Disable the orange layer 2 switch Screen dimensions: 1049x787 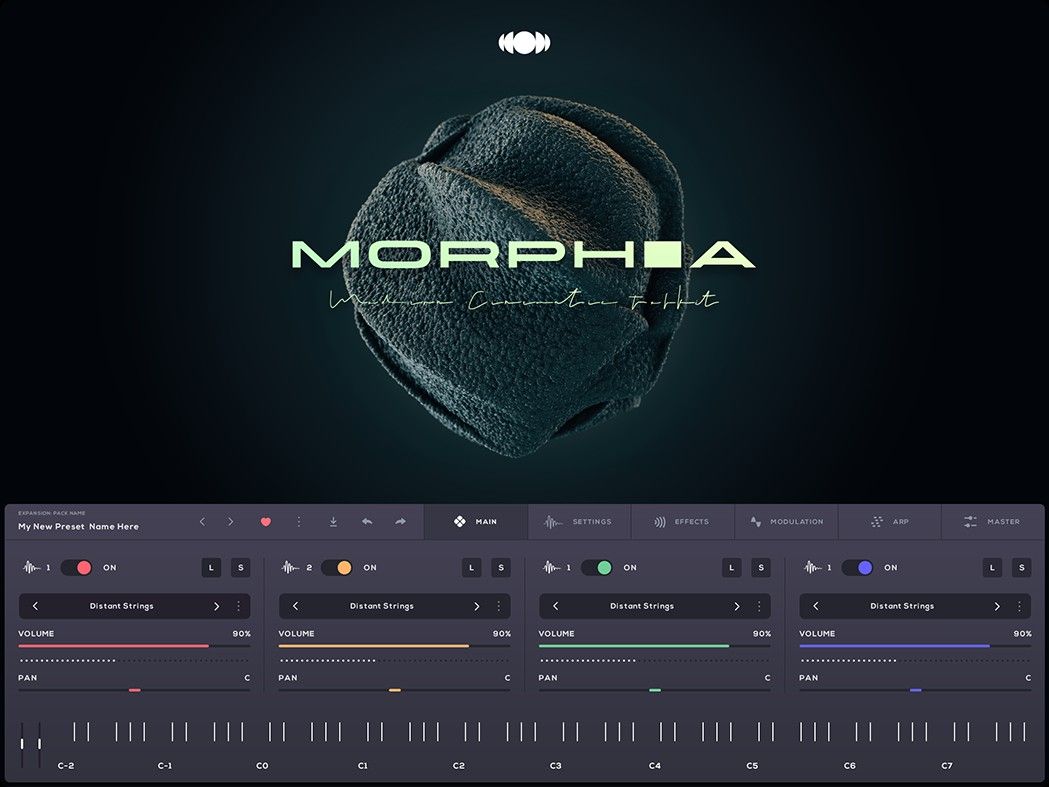[337, 568]
